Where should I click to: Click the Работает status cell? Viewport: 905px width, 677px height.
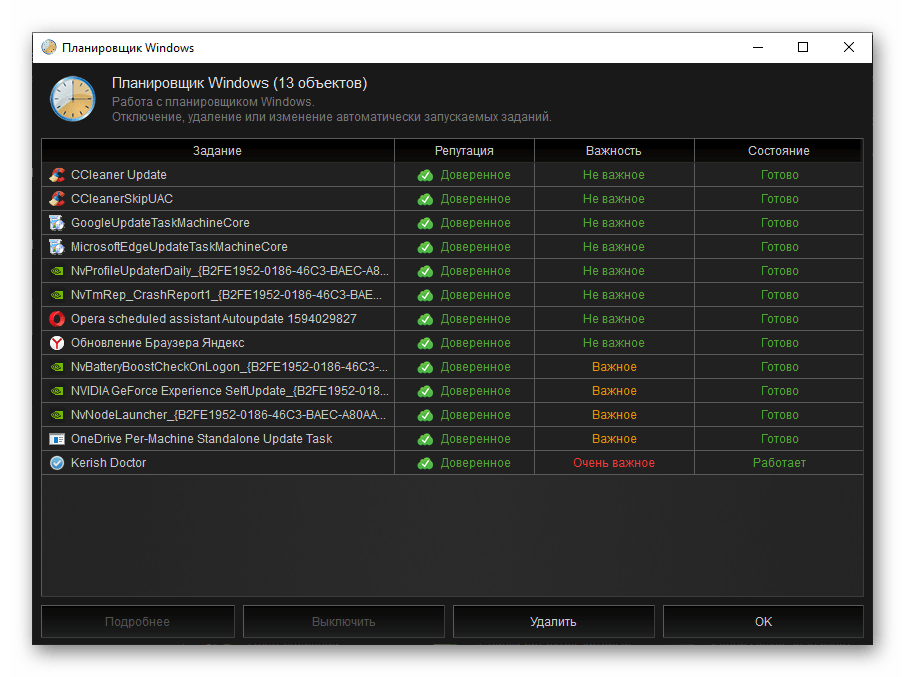point(779,463)
